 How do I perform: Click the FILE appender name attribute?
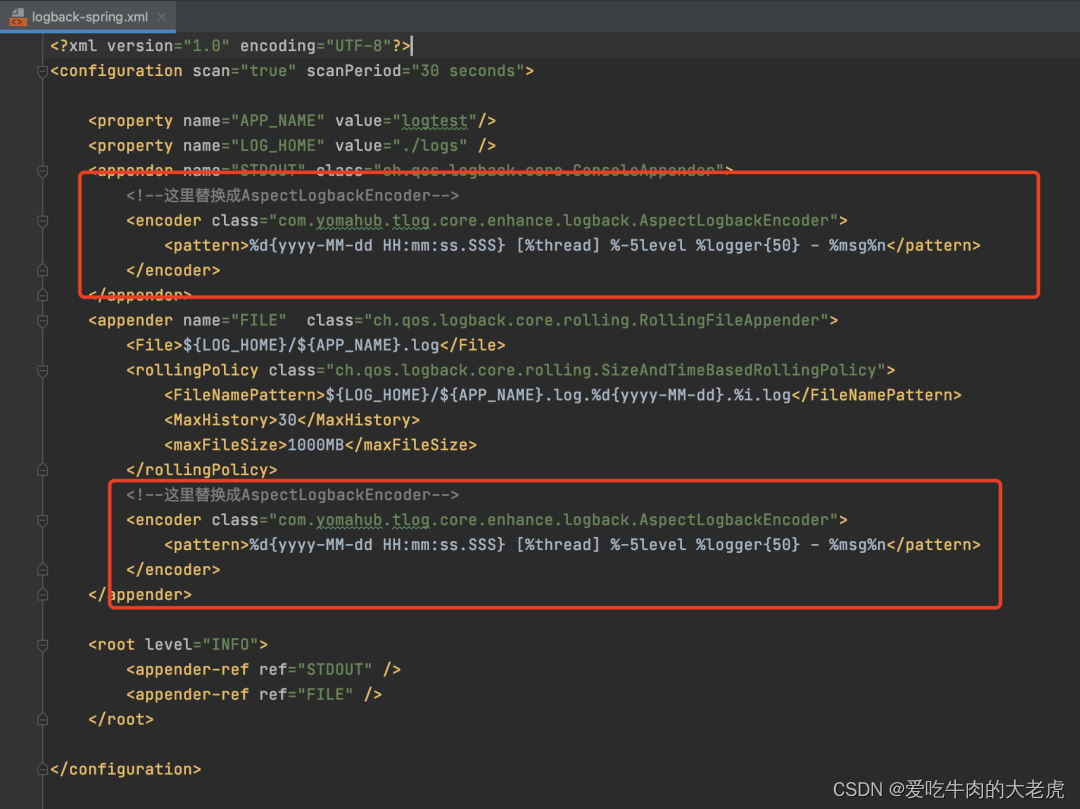[235, 320]
